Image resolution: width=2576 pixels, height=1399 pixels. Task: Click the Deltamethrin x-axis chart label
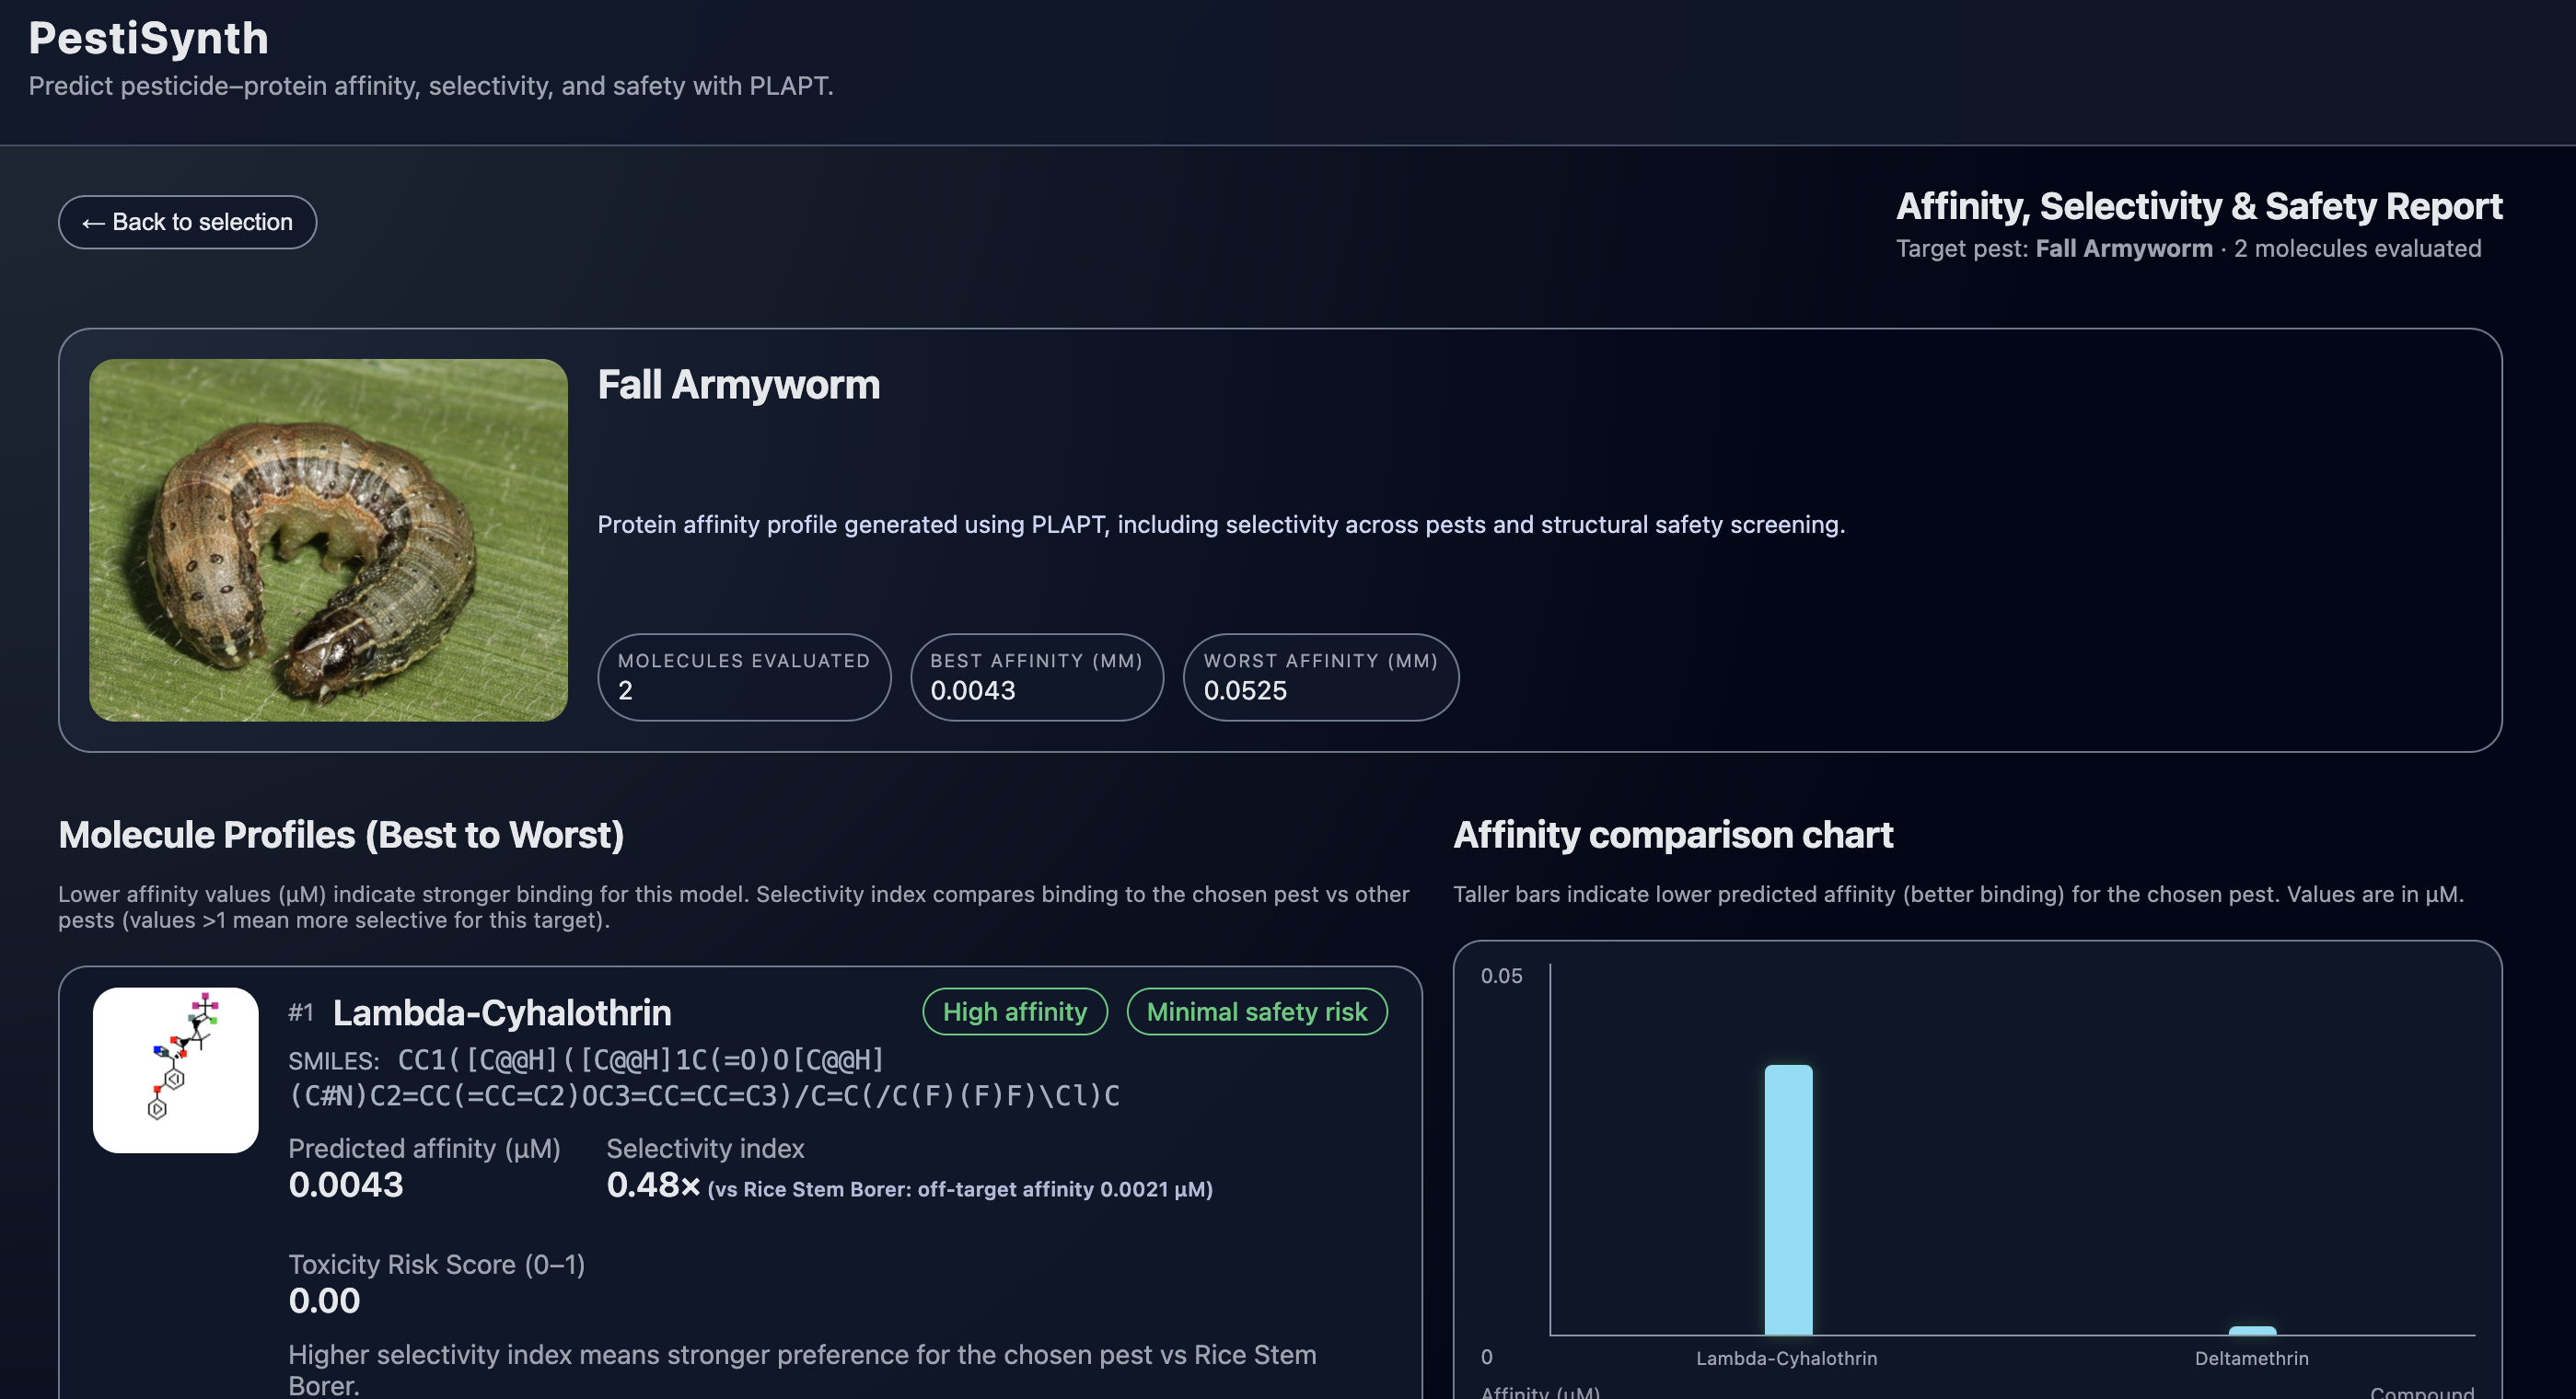pos(2251,1358)
